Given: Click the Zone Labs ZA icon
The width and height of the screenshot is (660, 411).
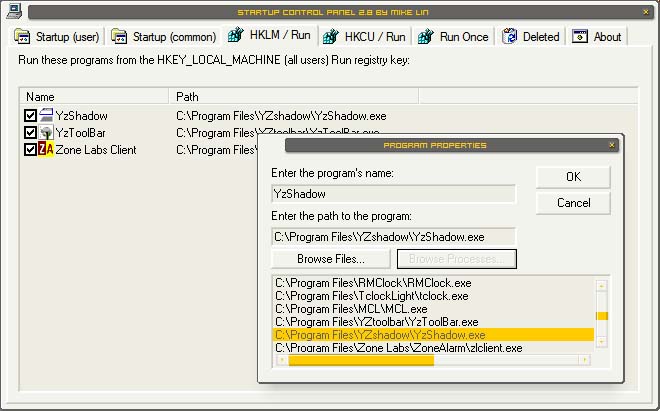Looking at the screenshot, I should point(46,149).
